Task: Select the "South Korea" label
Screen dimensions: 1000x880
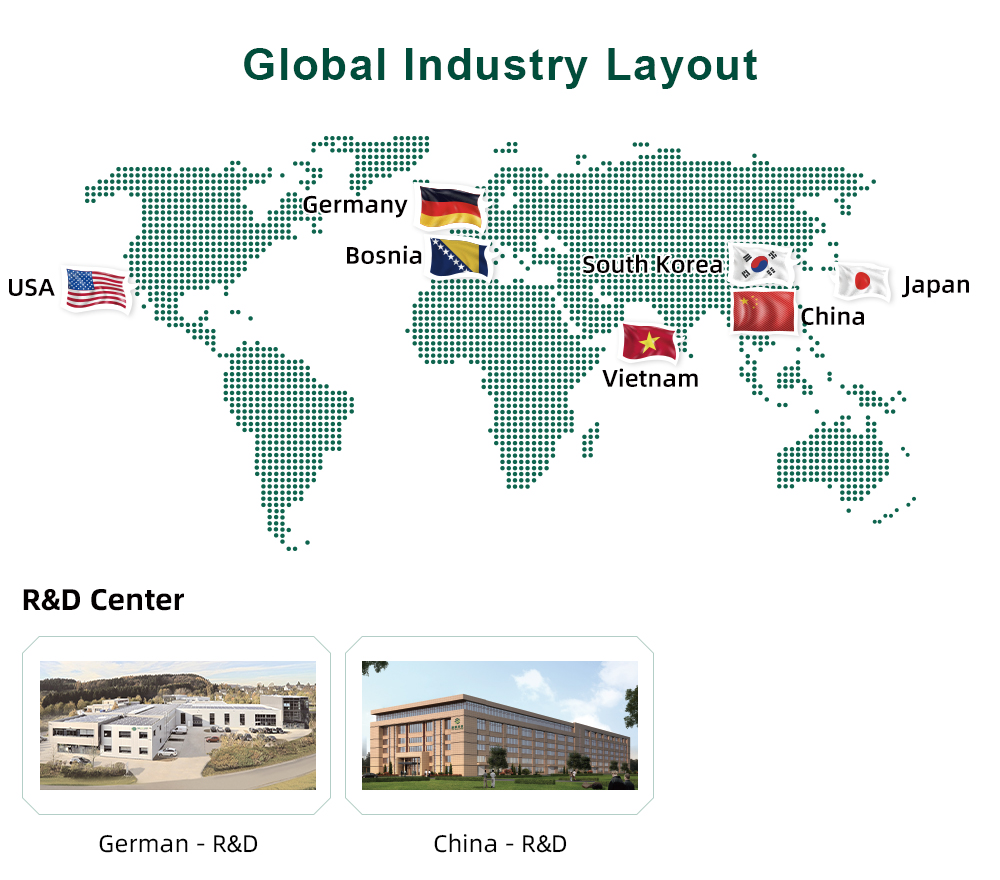Action: tap(652, 265)
